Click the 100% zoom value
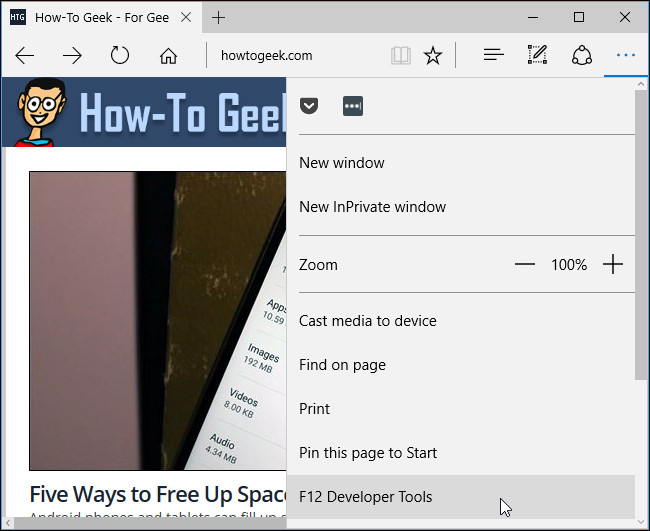This screenshot has height=531, width=650. pyautogui.click(x=569, y=264)
